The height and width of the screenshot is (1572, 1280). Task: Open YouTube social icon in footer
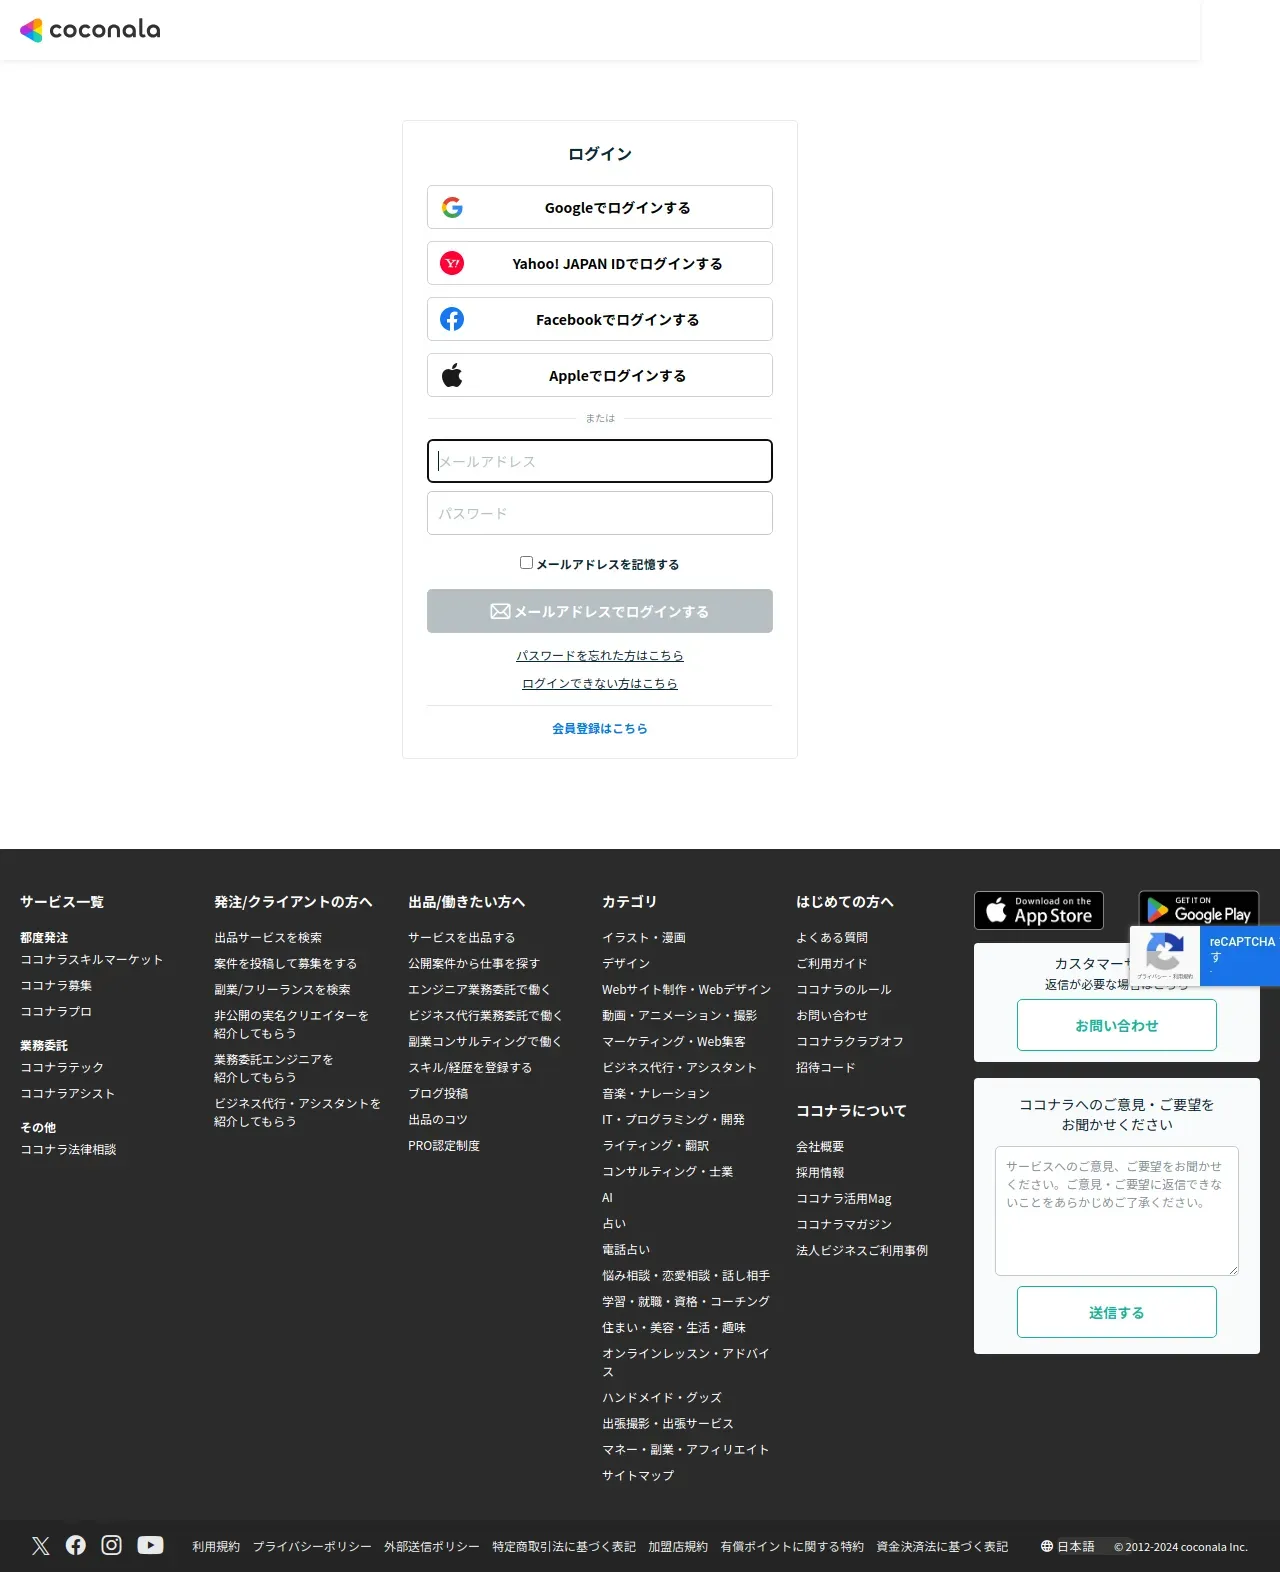tap(150, 1545)
